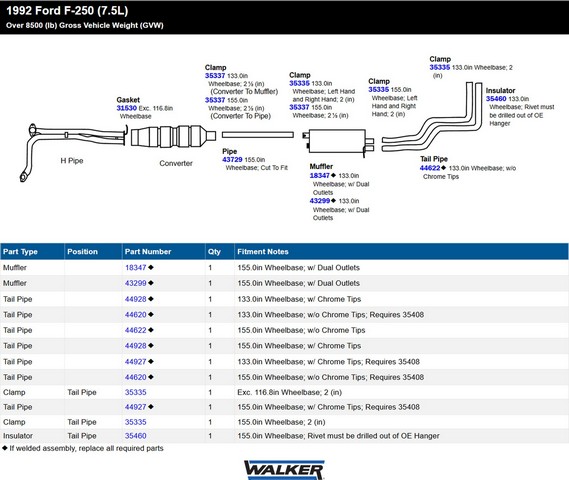
Task: Click the straight pipe section drawing
Action: coord(258,135)
